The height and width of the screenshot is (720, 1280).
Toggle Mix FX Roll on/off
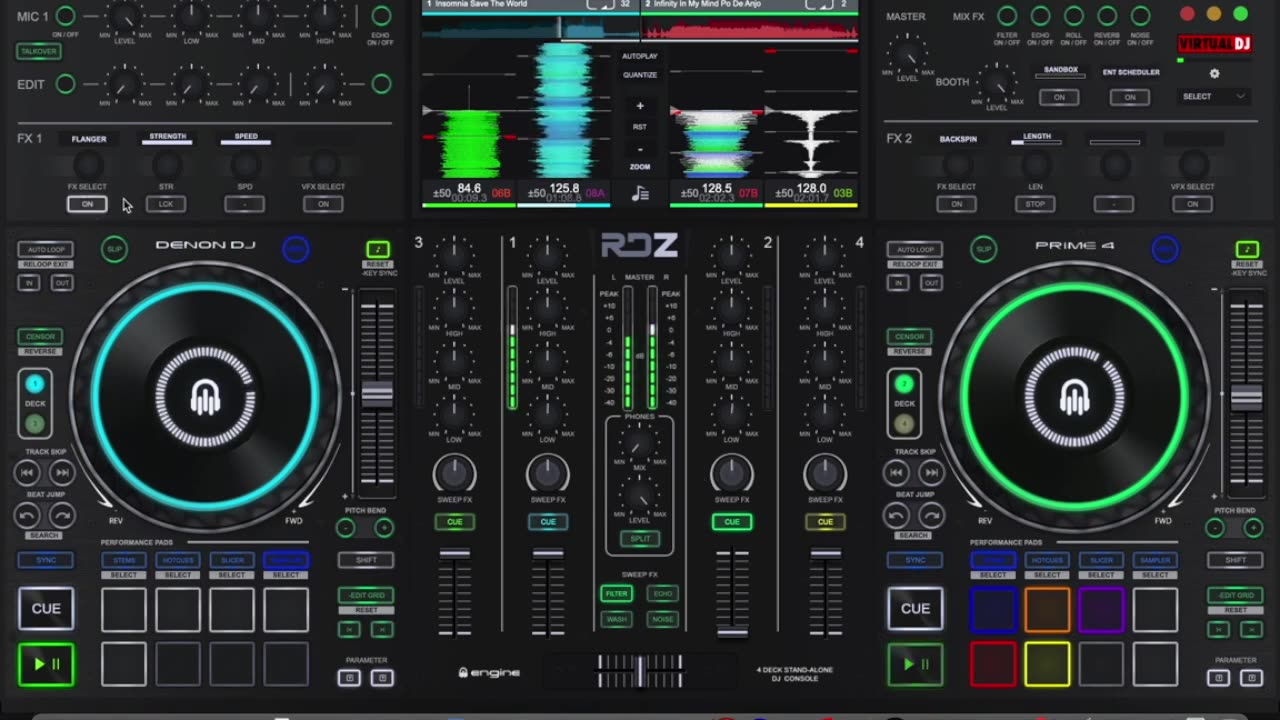[1074, 15]
